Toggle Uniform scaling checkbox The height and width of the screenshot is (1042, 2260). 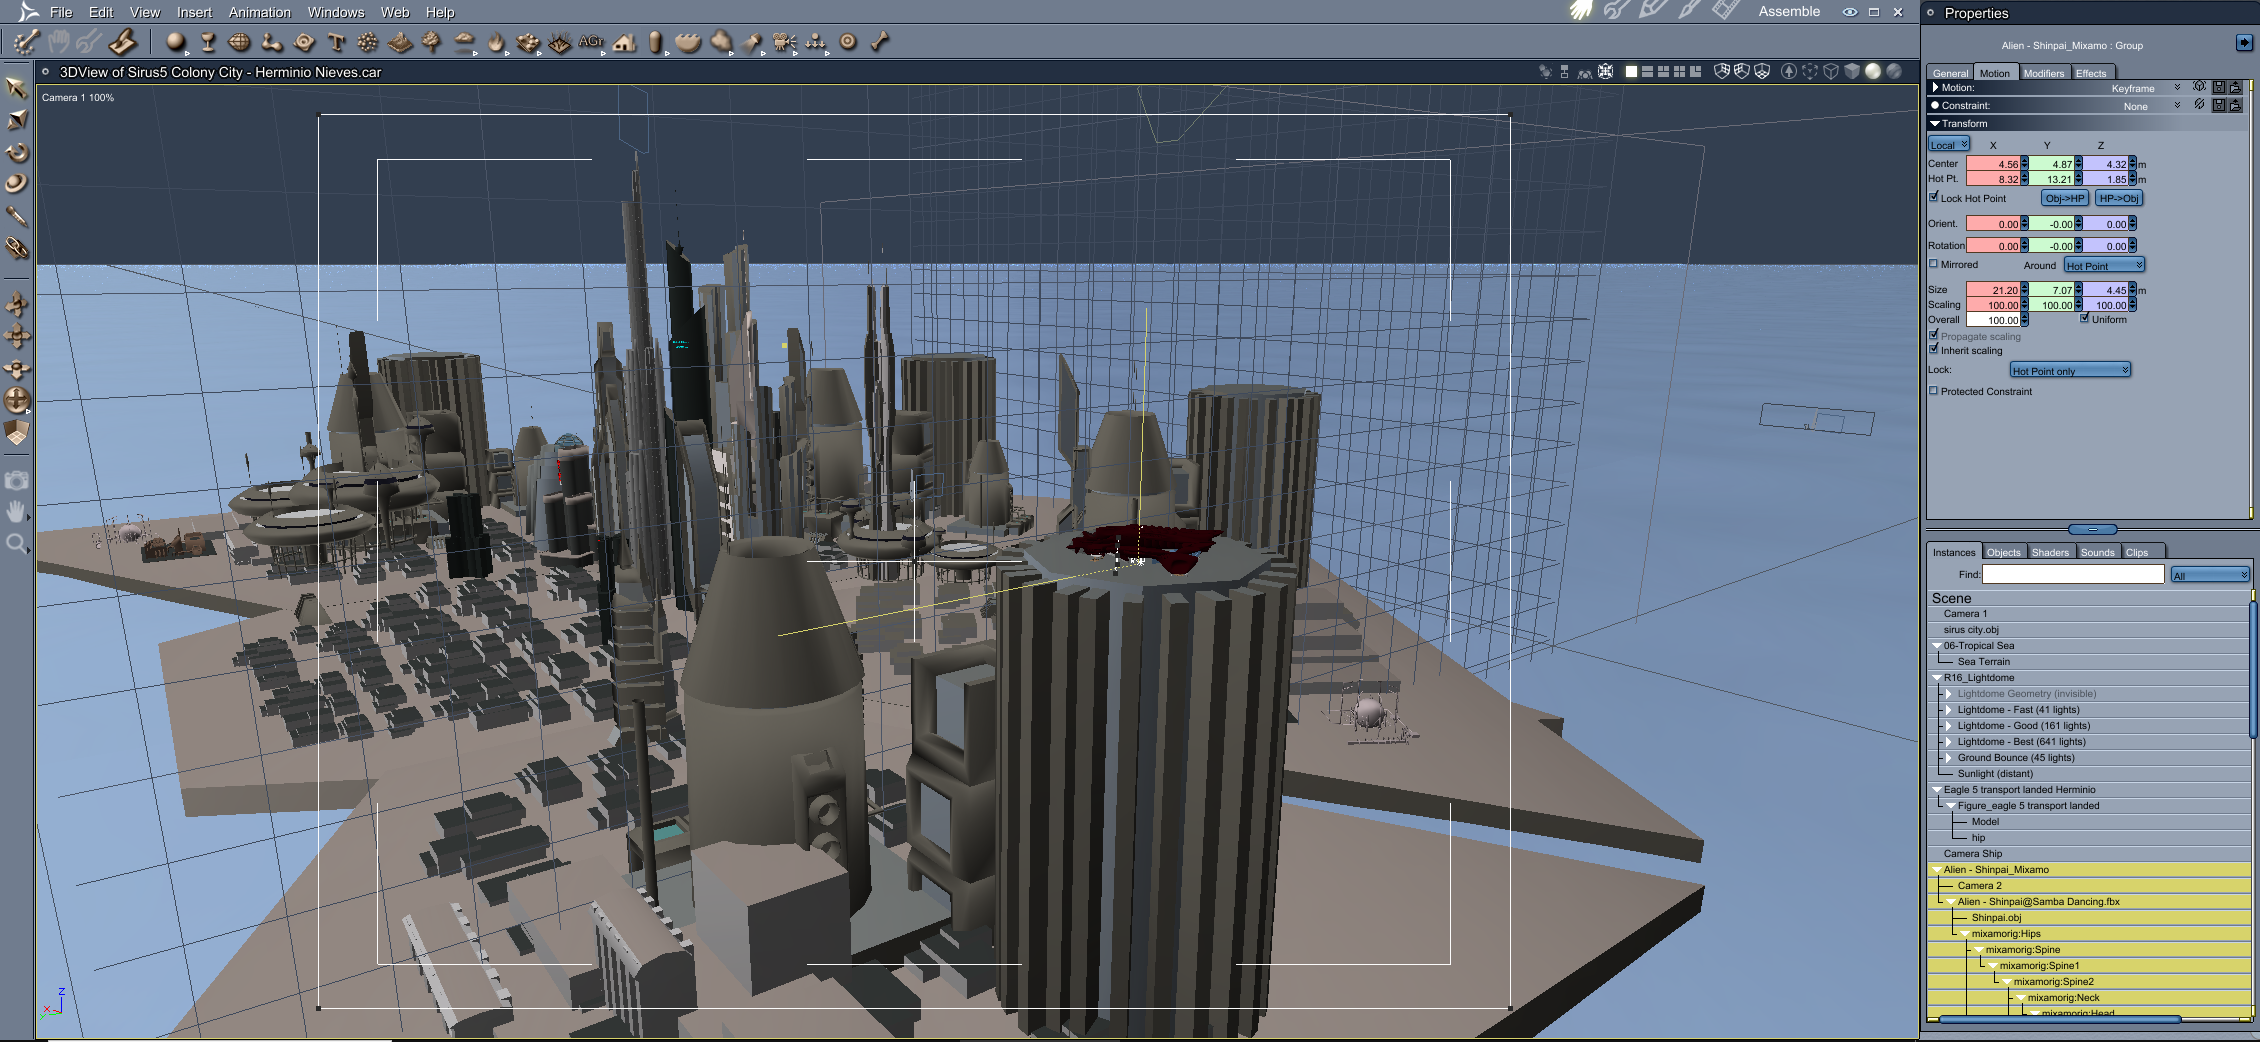point(2085,318)
